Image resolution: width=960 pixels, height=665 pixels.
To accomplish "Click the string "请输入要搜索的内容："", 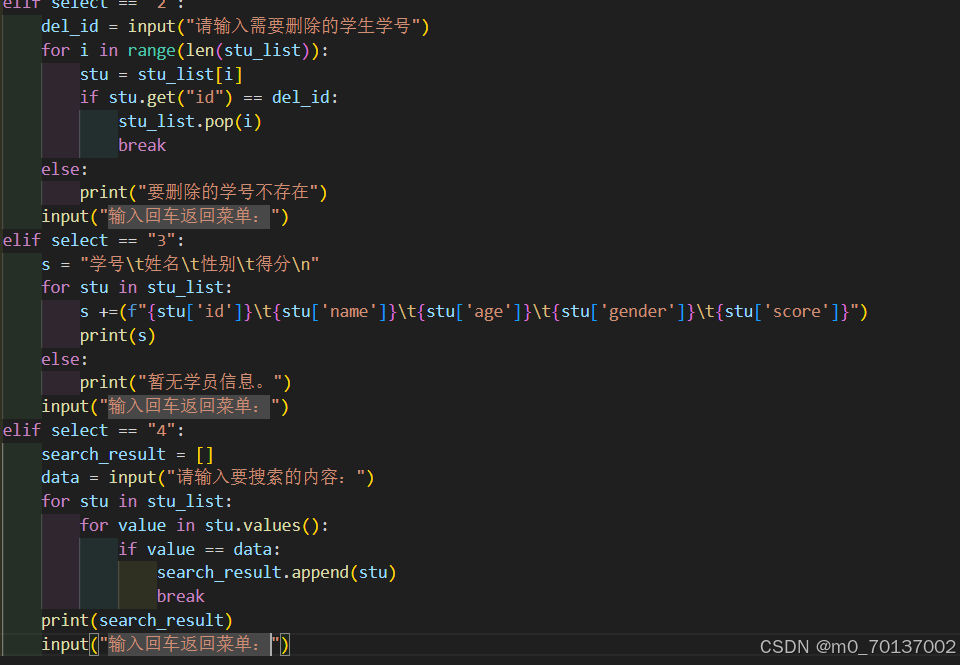I will coord(266,477).
